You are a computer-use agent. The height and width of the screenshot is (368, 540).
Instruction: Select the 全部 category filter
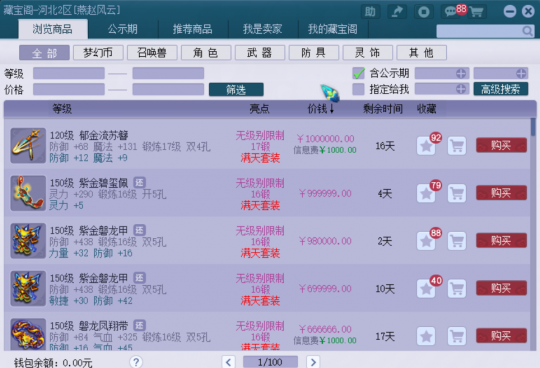(44, 53)
